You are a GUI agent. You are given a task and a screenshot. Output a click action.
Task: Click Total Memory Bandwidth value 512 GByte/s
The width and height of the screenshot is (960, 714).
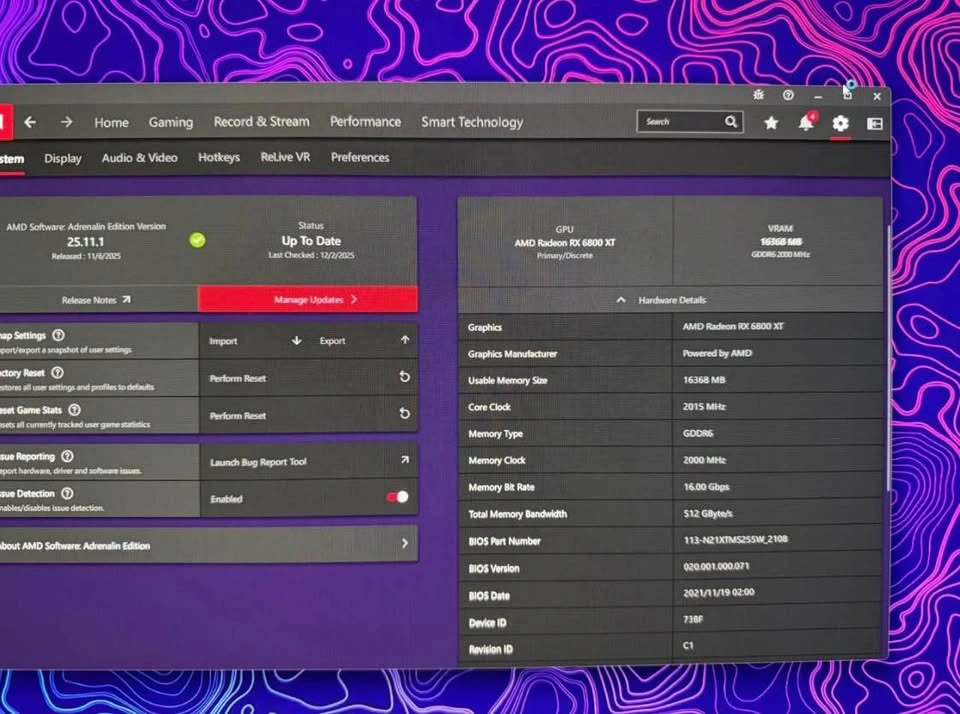point(708,514)
